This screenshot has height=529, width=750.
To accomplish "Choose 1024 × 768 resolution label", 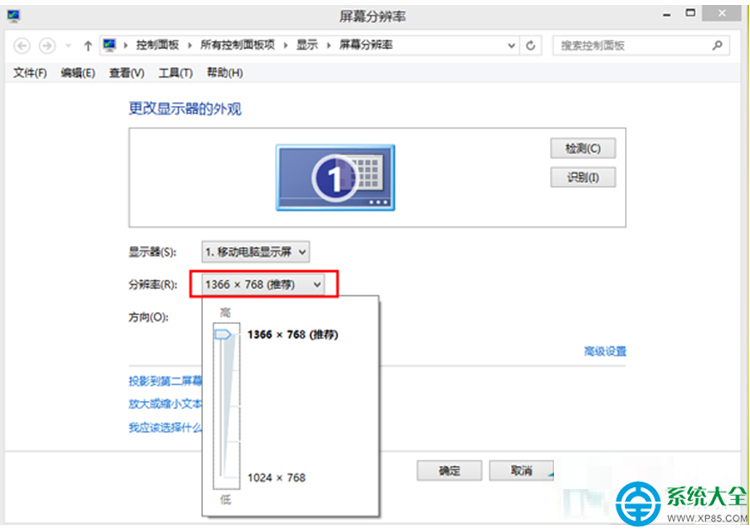I will [x=276, y=477].
